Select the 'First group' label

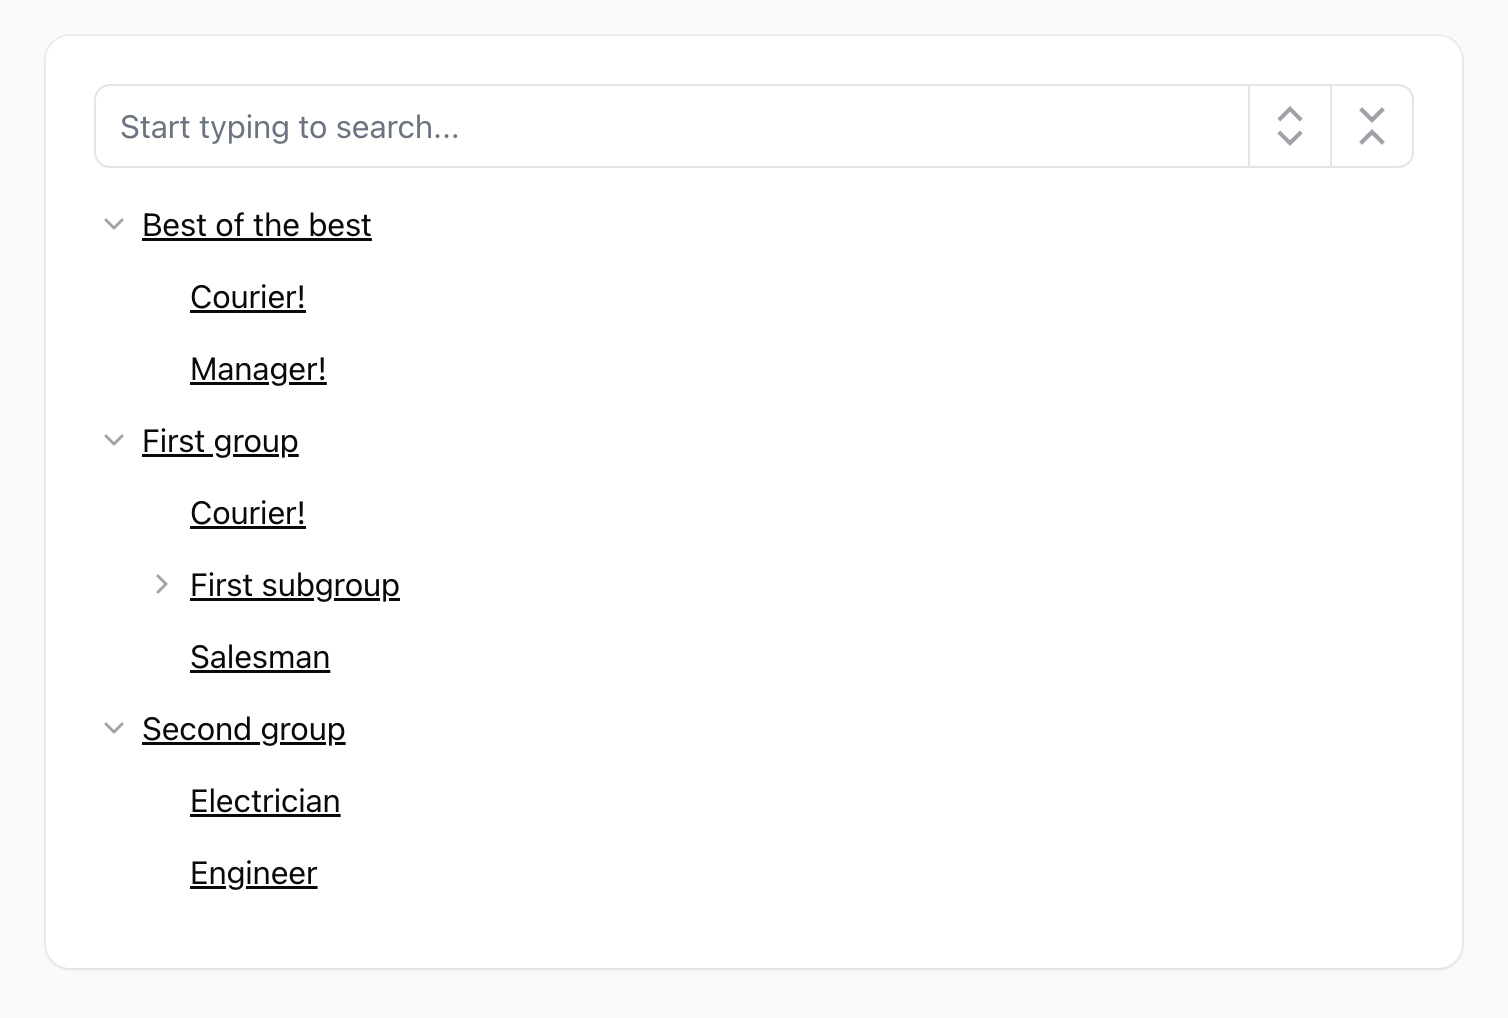[220, 441]
